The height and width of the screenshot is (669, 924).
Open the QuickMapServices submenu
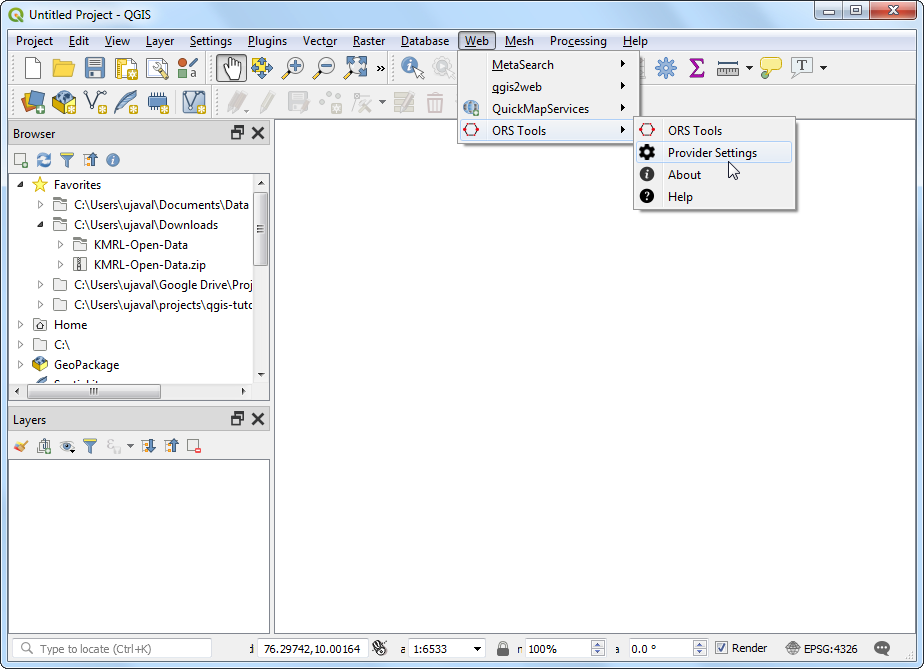click(540, 109)
